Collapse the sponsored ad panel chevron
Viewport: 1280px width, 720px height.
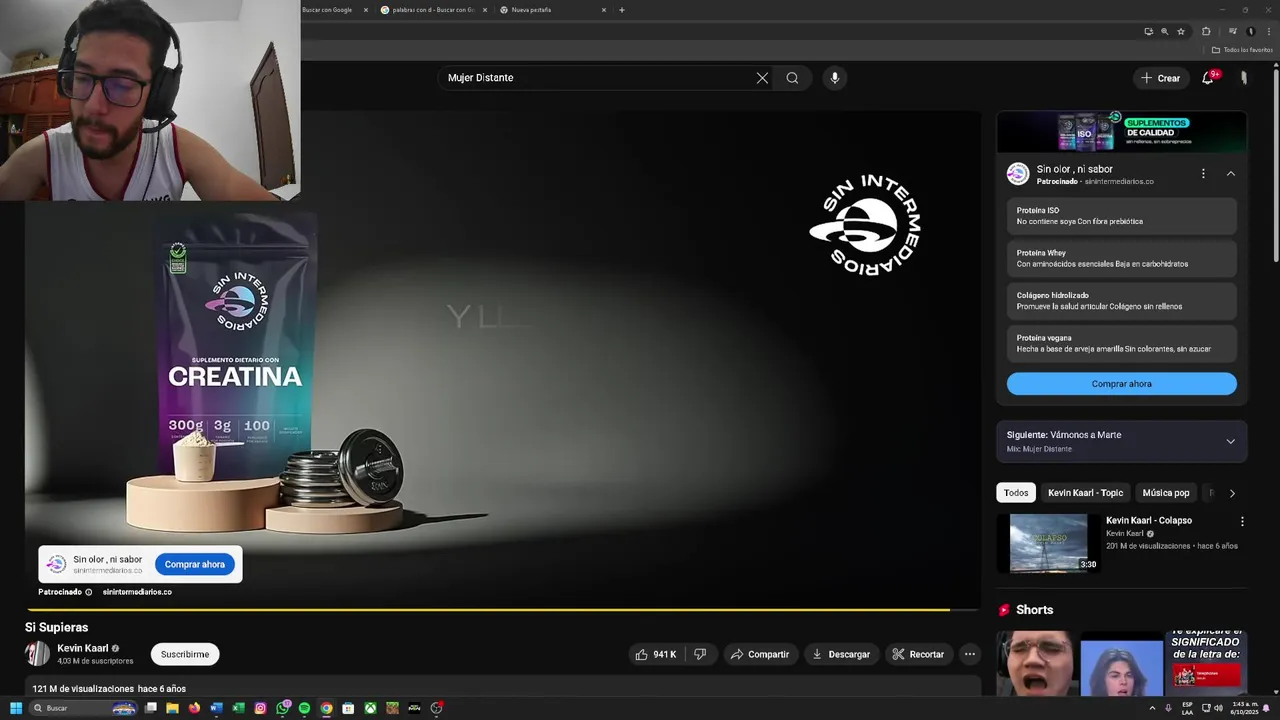point(1231,174)
